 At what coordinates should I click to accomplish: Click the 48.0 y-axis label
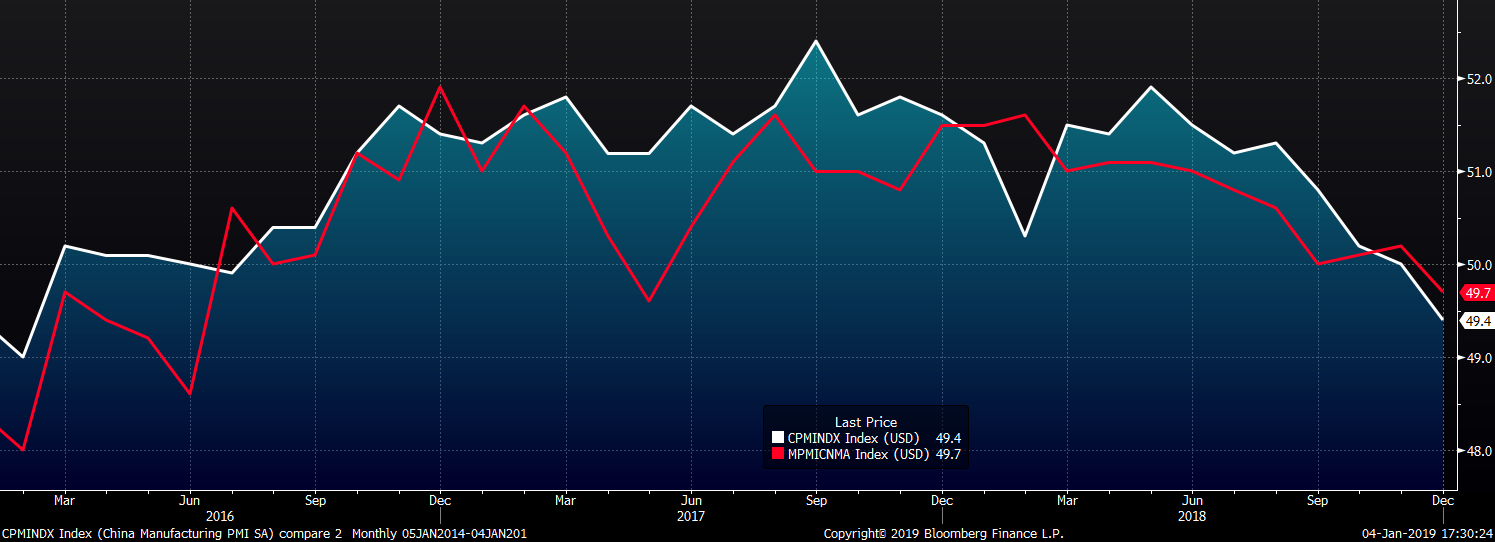1479,451
